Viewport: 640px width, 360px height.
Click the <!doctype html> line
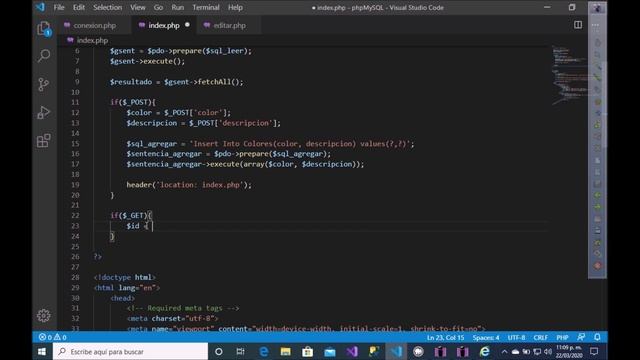tap(124, 277)
